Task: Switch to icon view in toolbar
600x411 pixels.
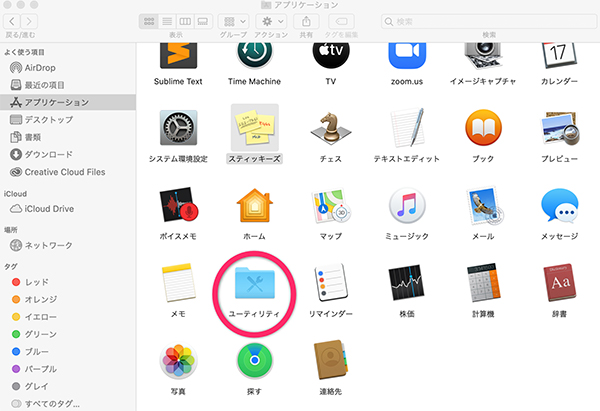Action: point(150,20)
